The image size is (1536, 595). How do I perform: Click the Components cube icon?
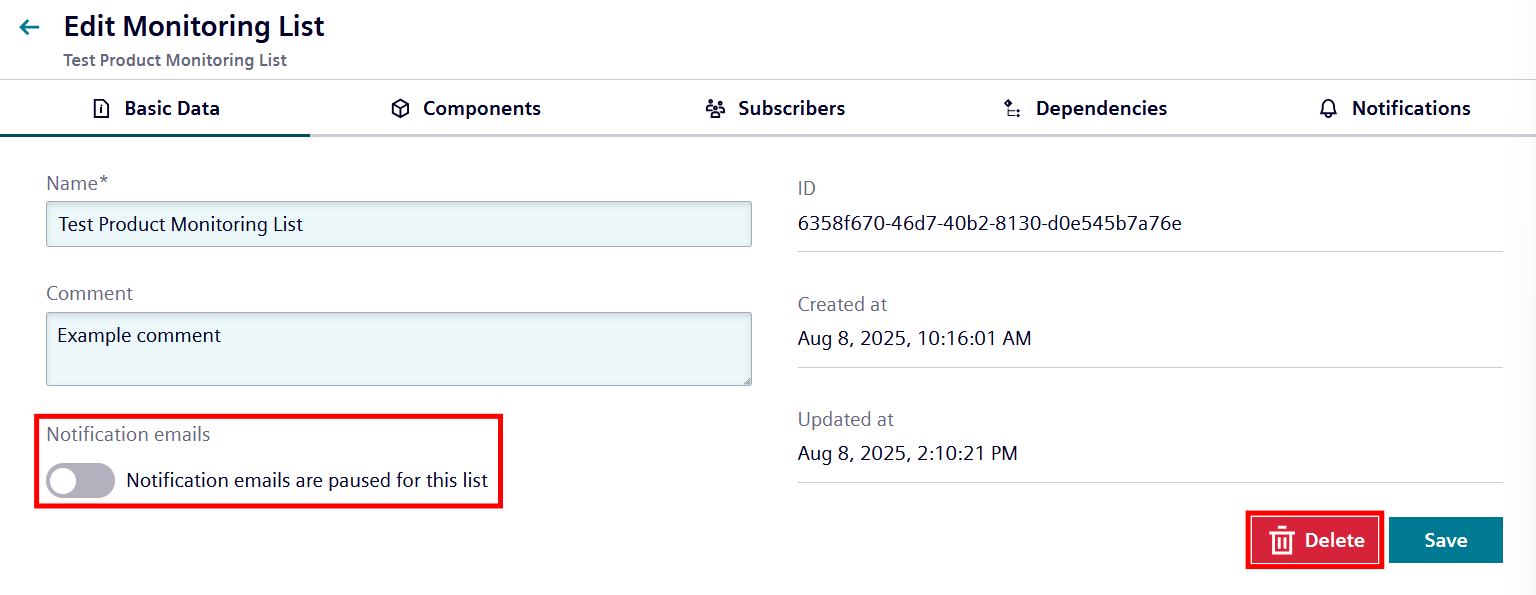pos(400,107)
